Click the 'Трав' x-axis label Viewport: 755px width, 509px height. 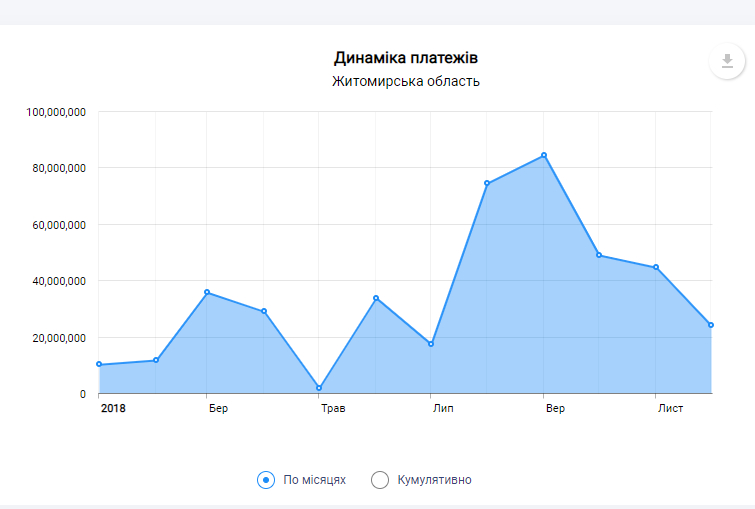332,408
